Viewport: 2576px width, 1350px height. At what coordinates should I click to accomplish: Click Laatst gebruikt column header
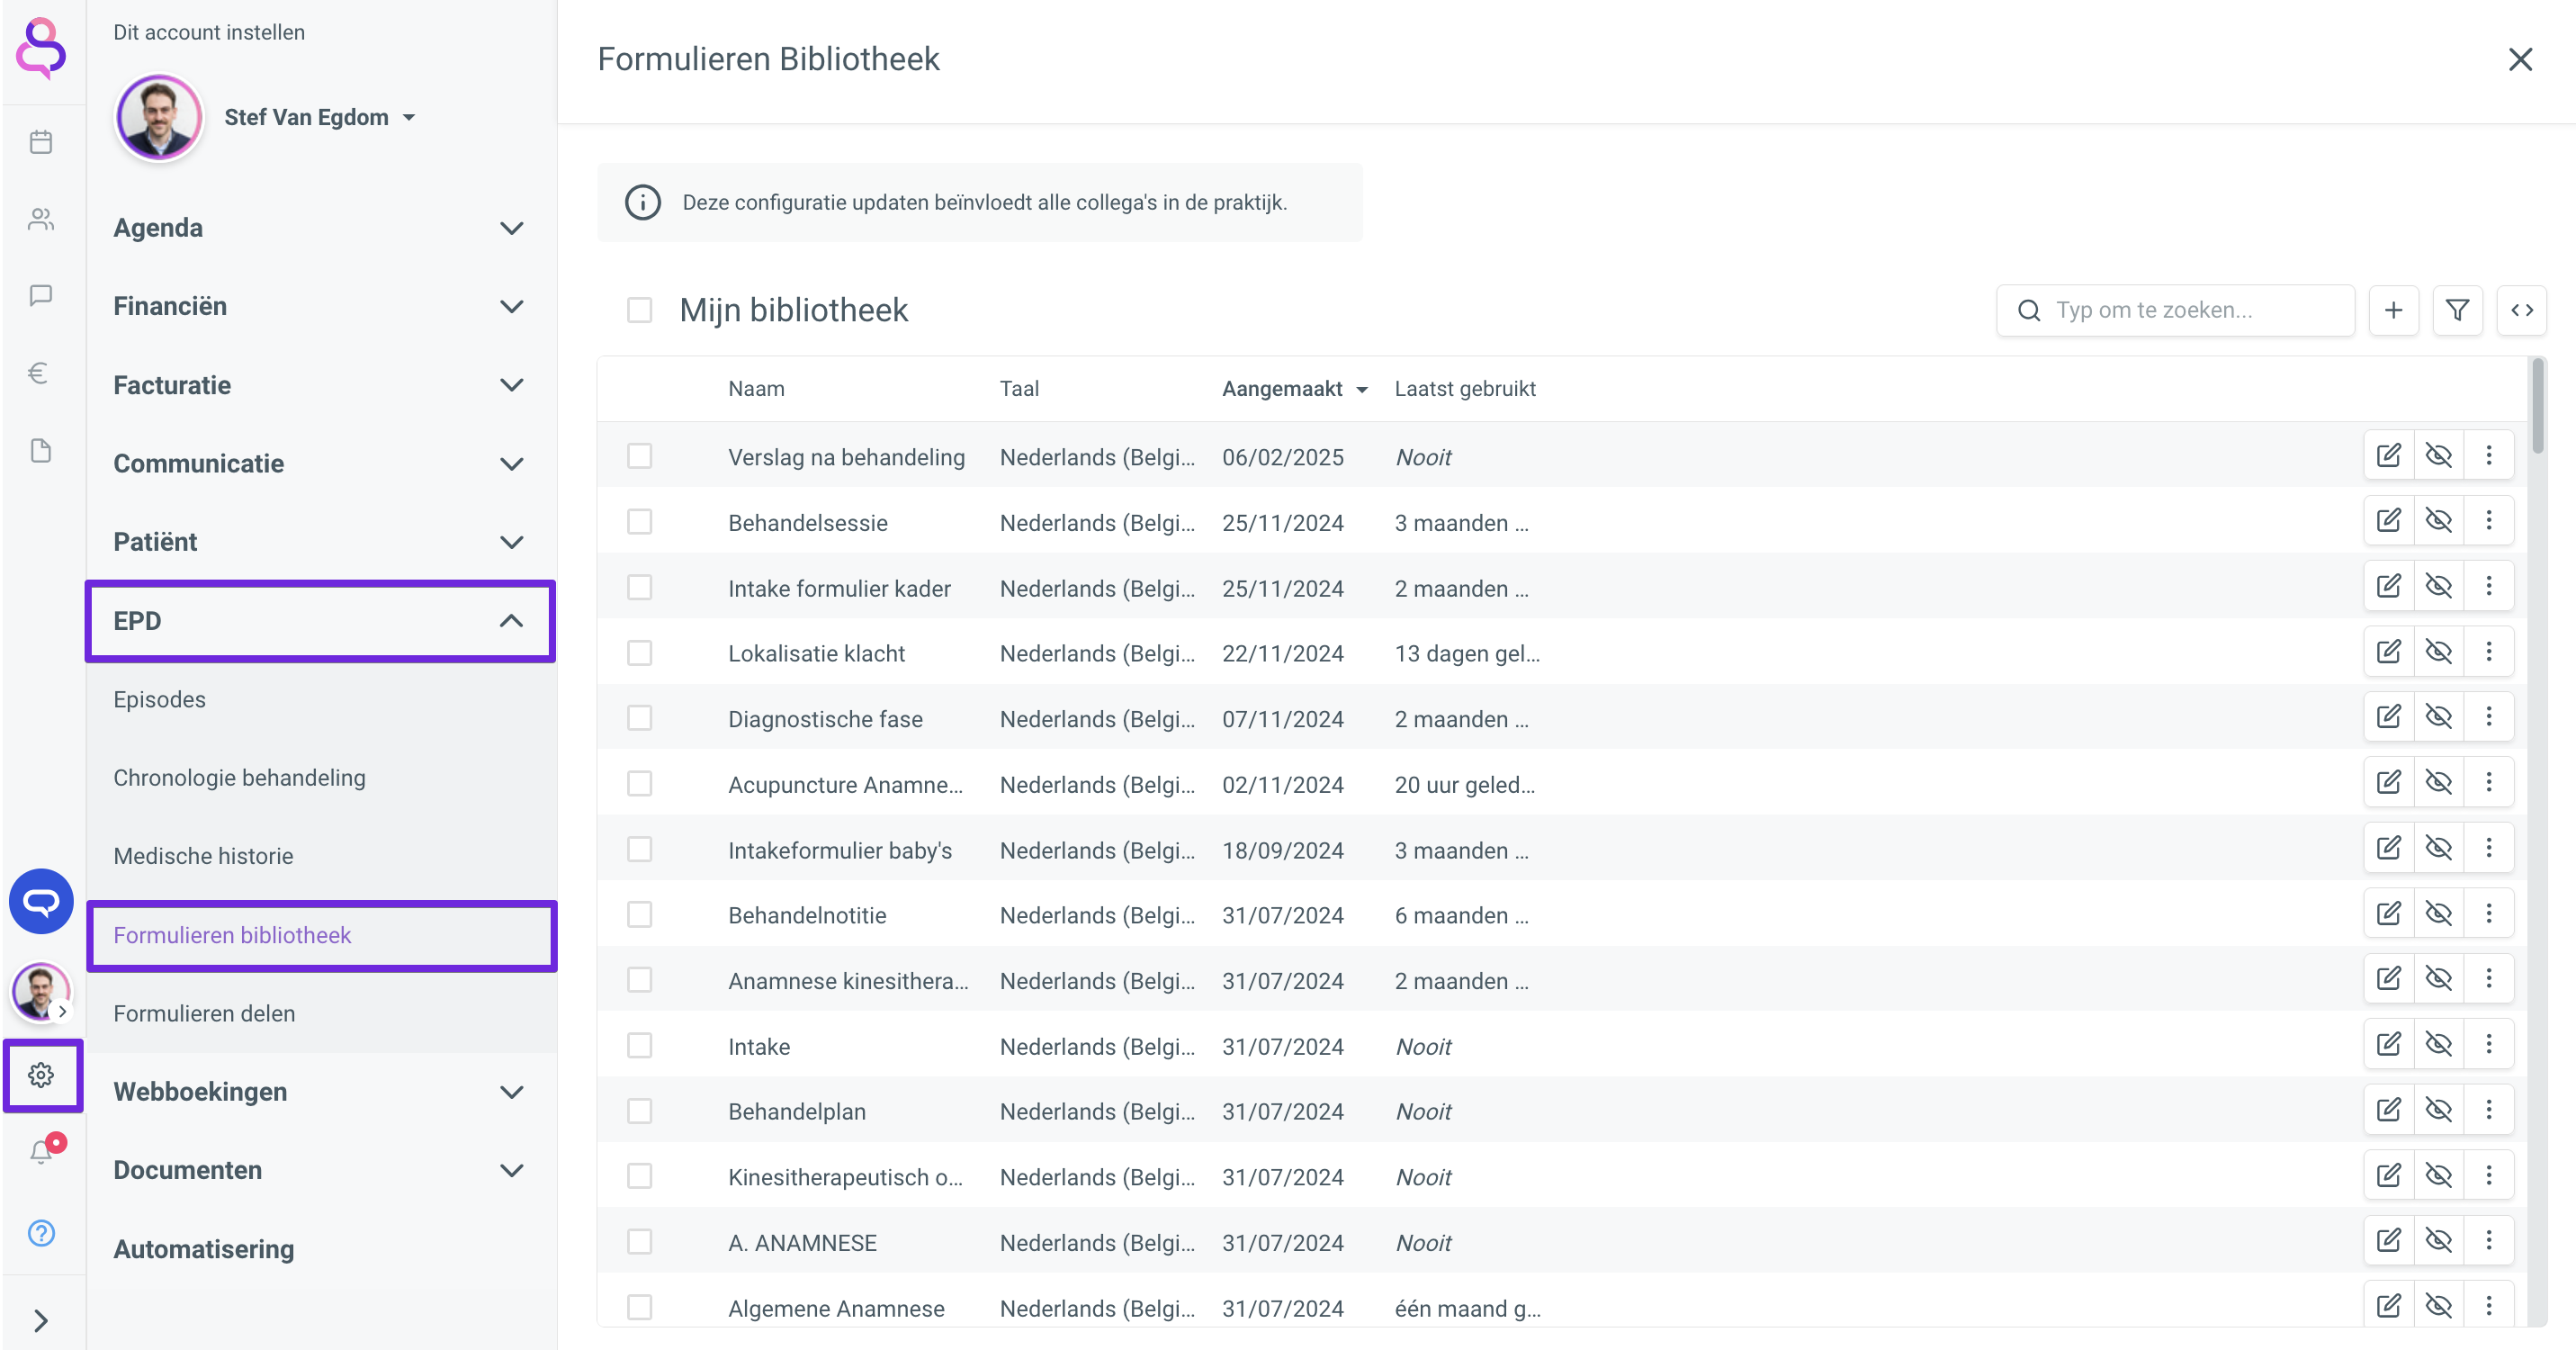click(x=1465, y=389)
